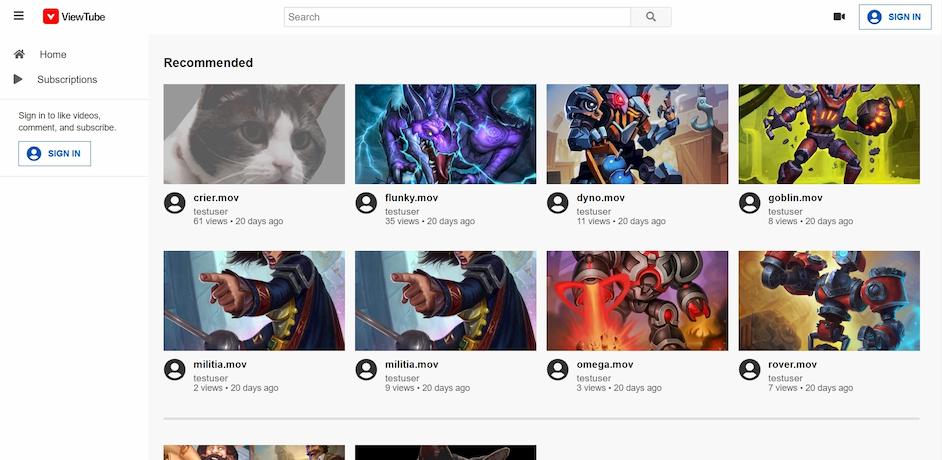The height and width of the screenshot is (460, 942).
Task: Click testuser under dyno.mov
Action: [594, 211]
